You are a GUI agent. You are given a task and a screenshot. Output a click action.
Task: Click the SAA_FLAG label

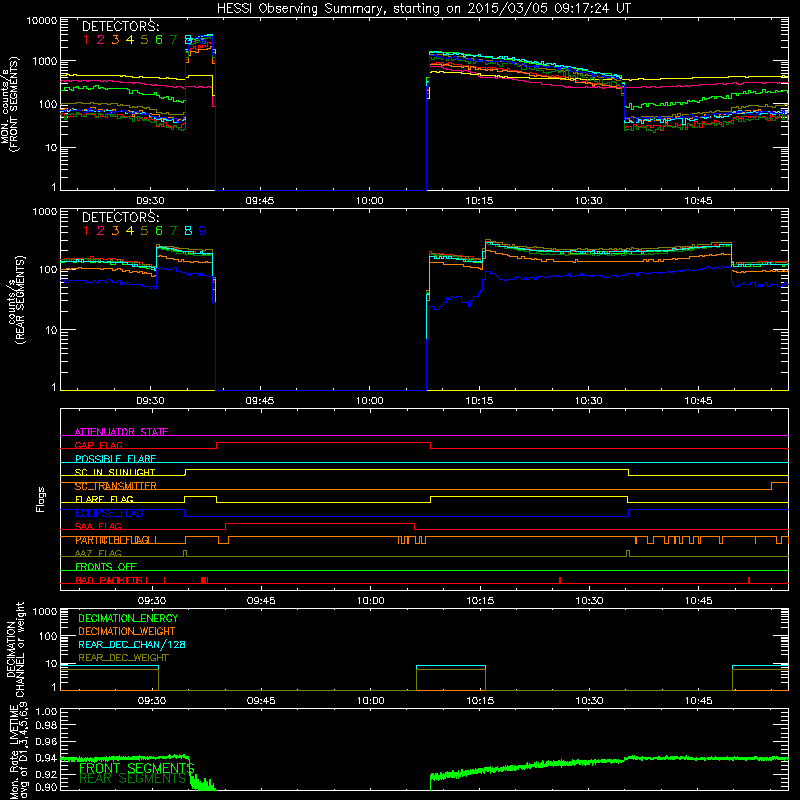pos(98,526)
